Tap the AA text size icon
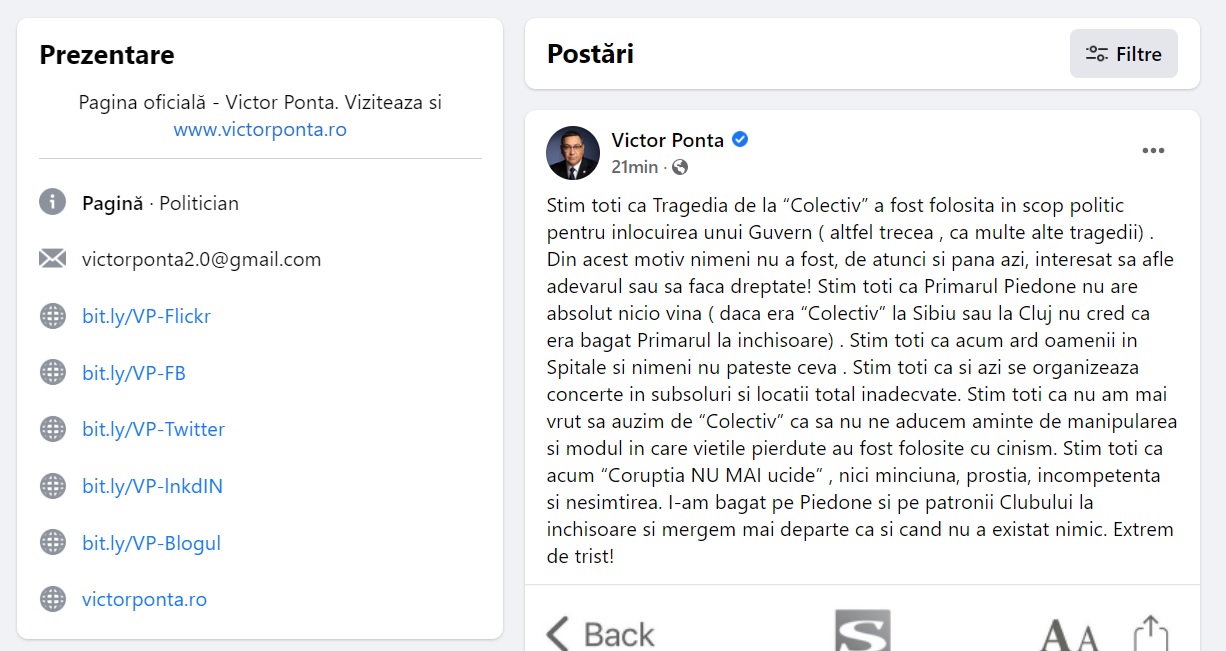1226x651 pixels. tap(1070, 636)
